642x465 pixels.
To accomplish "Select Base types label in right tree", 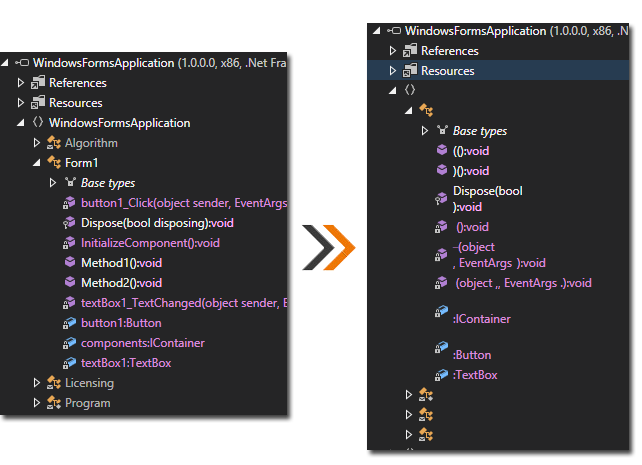I will point(480,131).
